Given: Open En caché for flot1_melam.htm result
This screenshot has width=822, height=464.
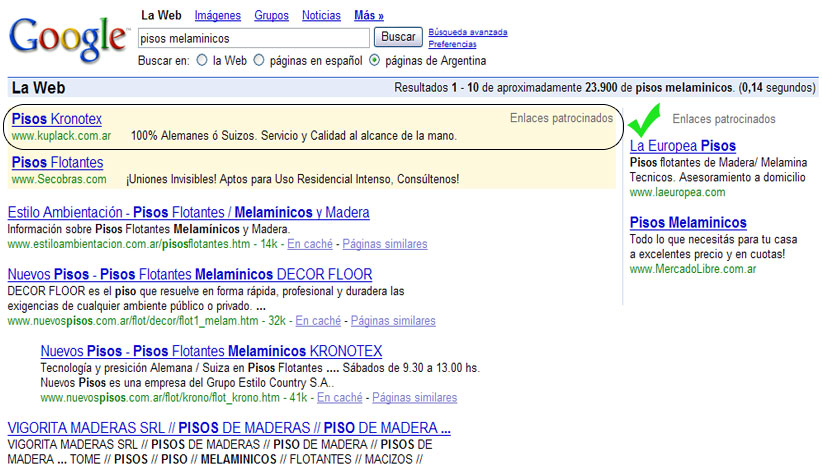Looking at the screenshot, I should pyautogui.click(x=318, y=320).
